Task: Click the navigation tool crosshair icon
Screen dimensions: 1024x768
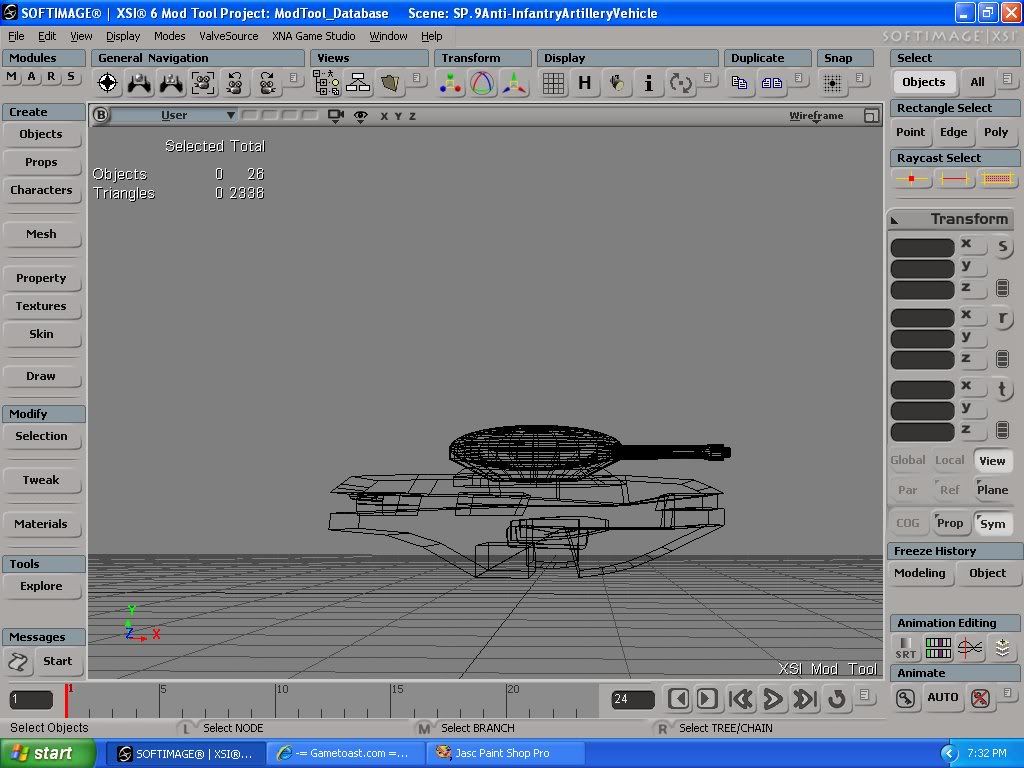Action: tap(107, 83)
